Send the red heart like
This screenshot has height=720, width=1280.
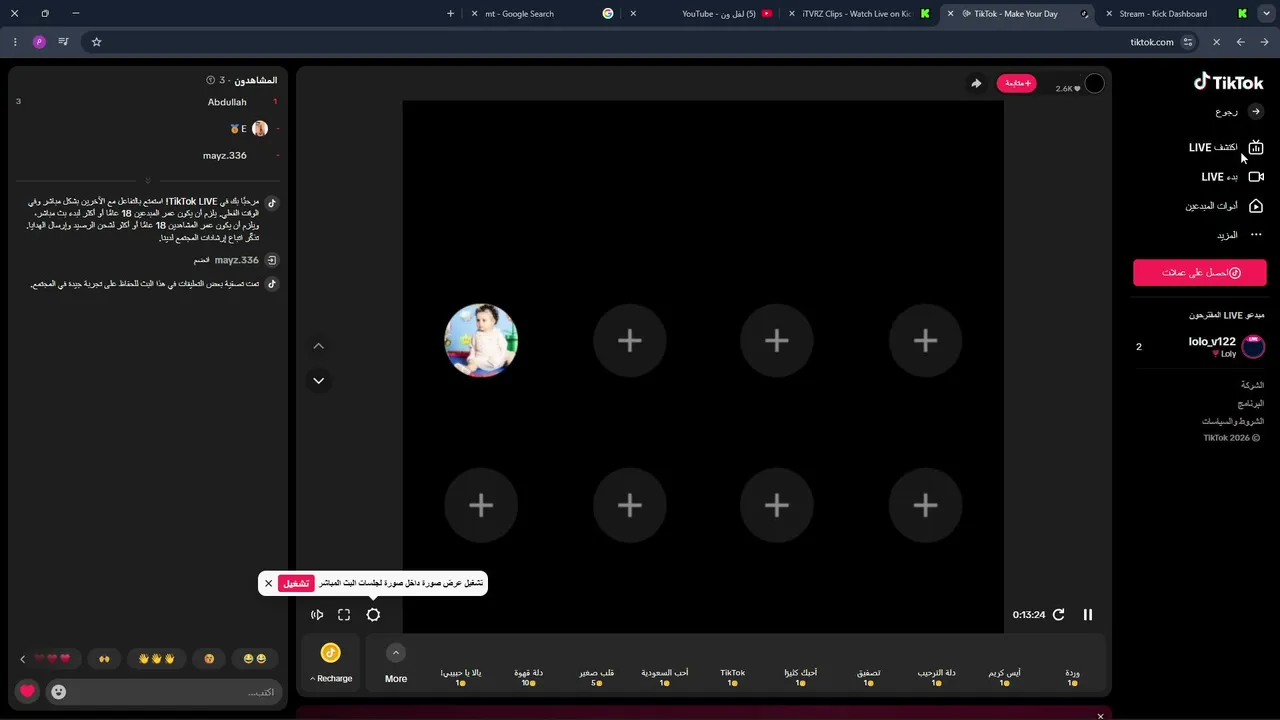pyautogui.click(x=27, y=691)
